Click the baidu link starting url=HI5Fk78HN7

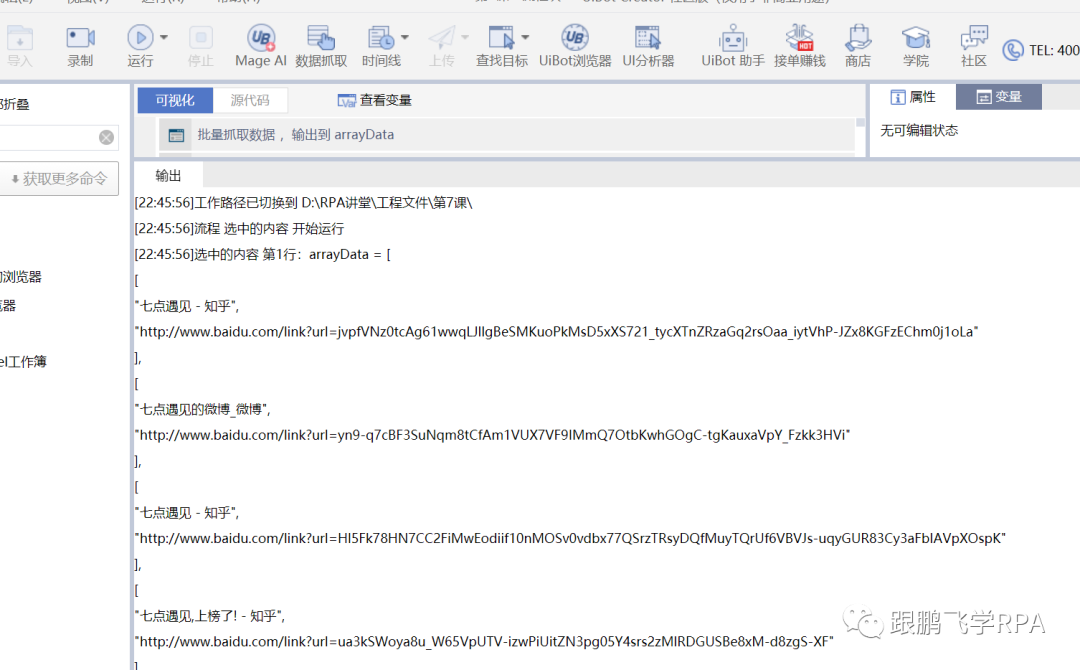pyautogui.click(x=570, y=538)
